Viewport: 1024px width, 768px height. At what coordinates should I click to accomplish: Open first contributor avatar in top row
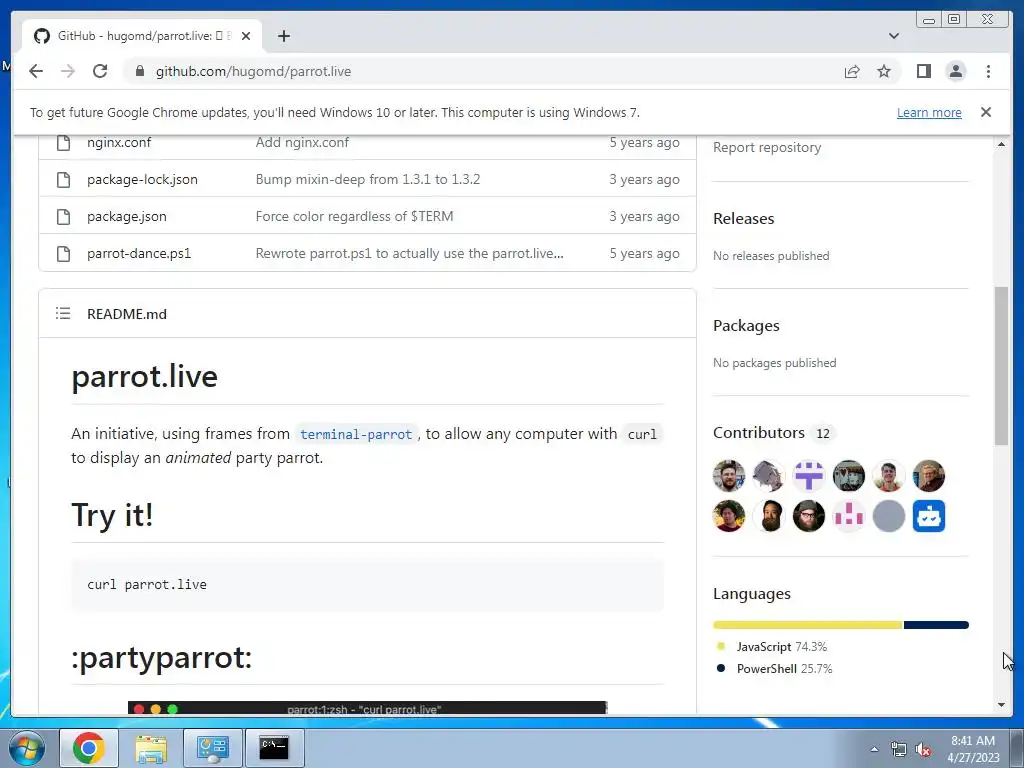[729, 476]
